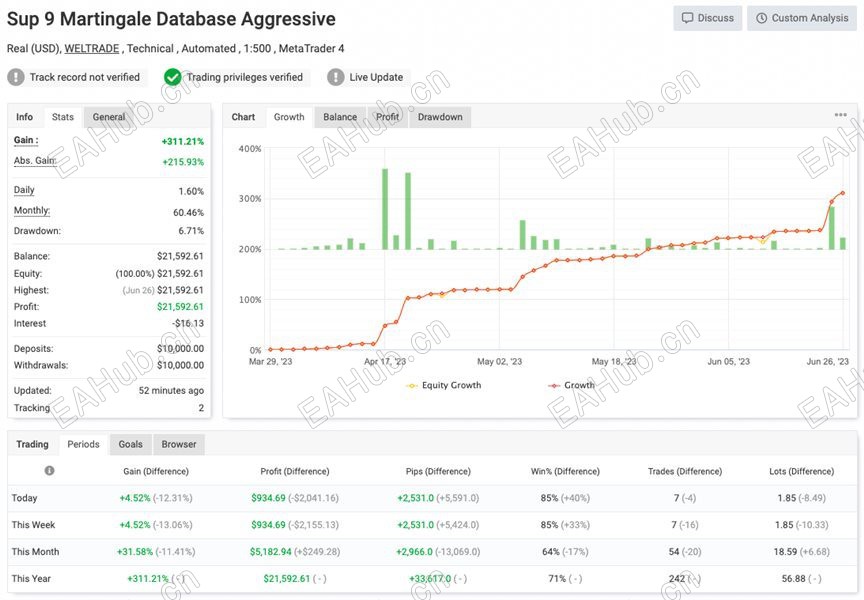Image resolution: width=864 pixels, height=600 pixels.
Task: Click the Lots (Difference) column header
Action: coord(802,472)
